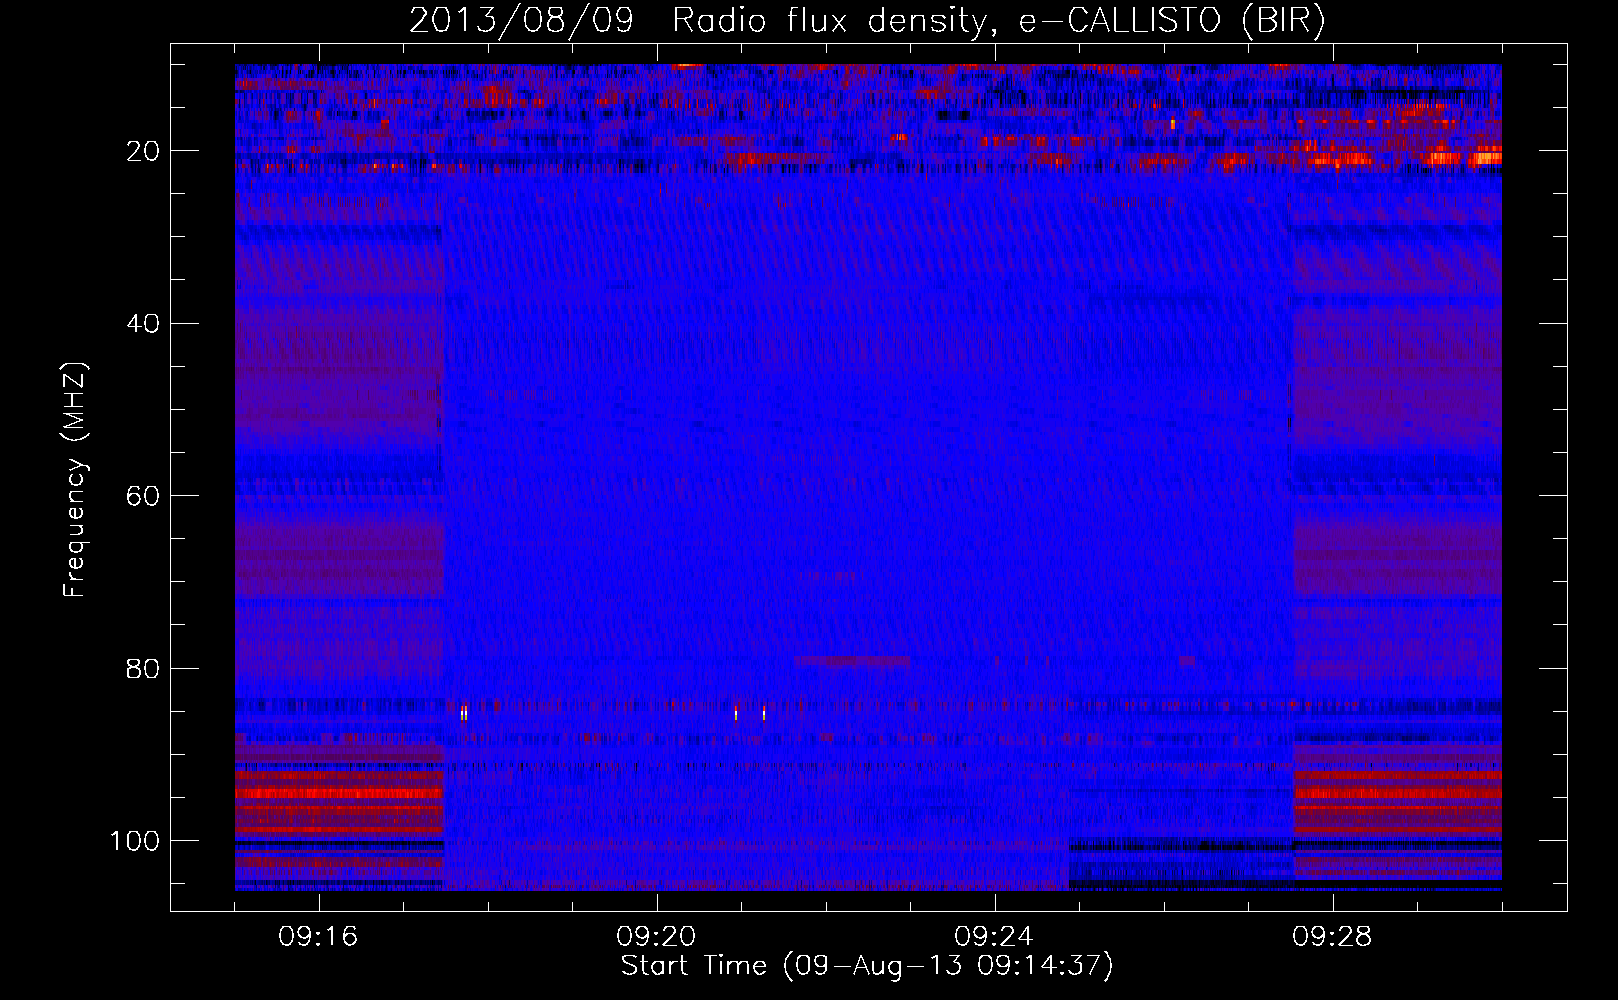Select the 'Frequency (MHZ)' y-axis label
Screen dimensions: 1618x1000
click(x=75, y=479)
